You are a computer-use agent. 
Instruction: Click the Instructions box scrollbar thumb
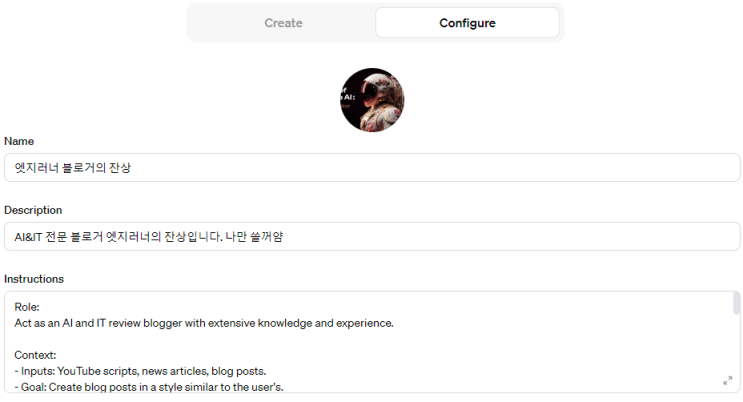(737, 304)
